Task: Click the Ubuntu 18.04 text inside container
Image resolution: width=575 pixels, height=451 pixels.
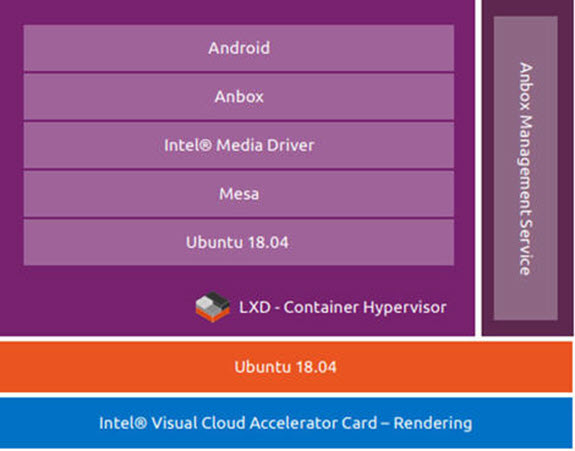Action: point(237,243)
